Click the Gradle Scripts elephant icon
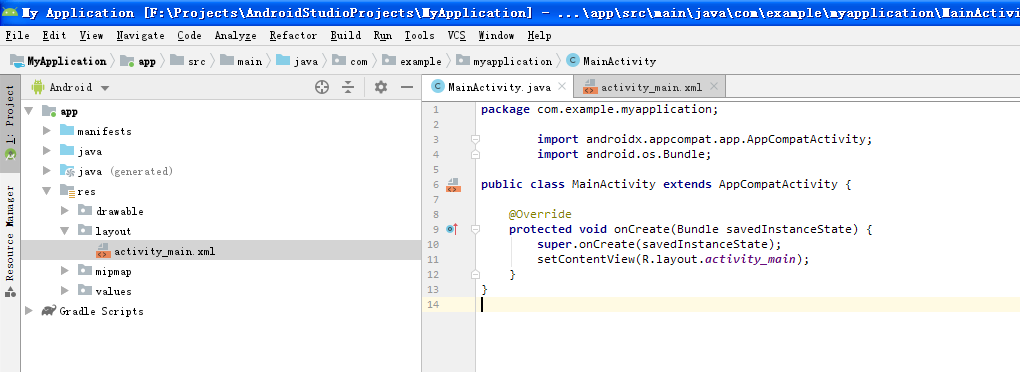The image size is (1020, 372). point(49,311)
